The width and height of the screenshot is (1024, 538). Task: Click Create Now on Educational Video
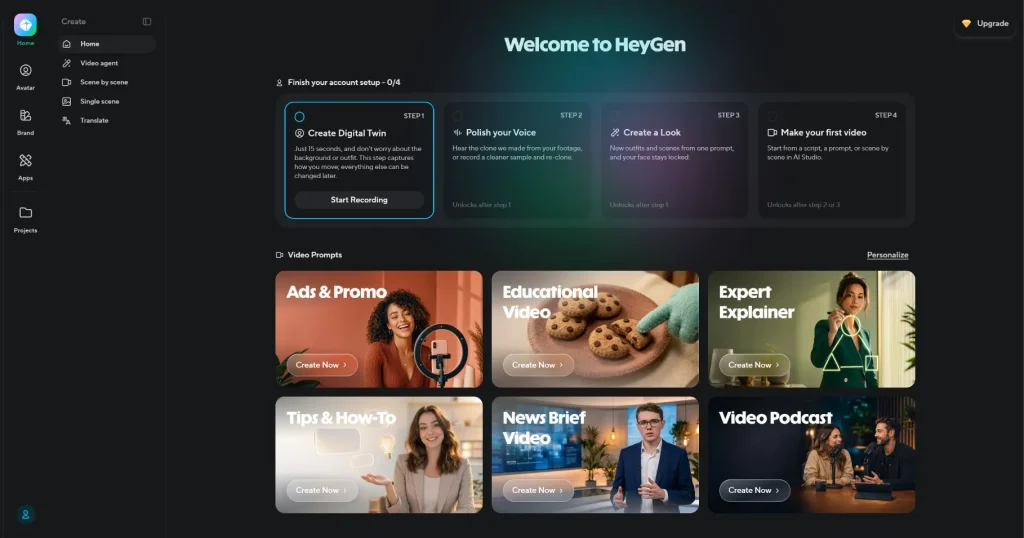tap(538, 365)
